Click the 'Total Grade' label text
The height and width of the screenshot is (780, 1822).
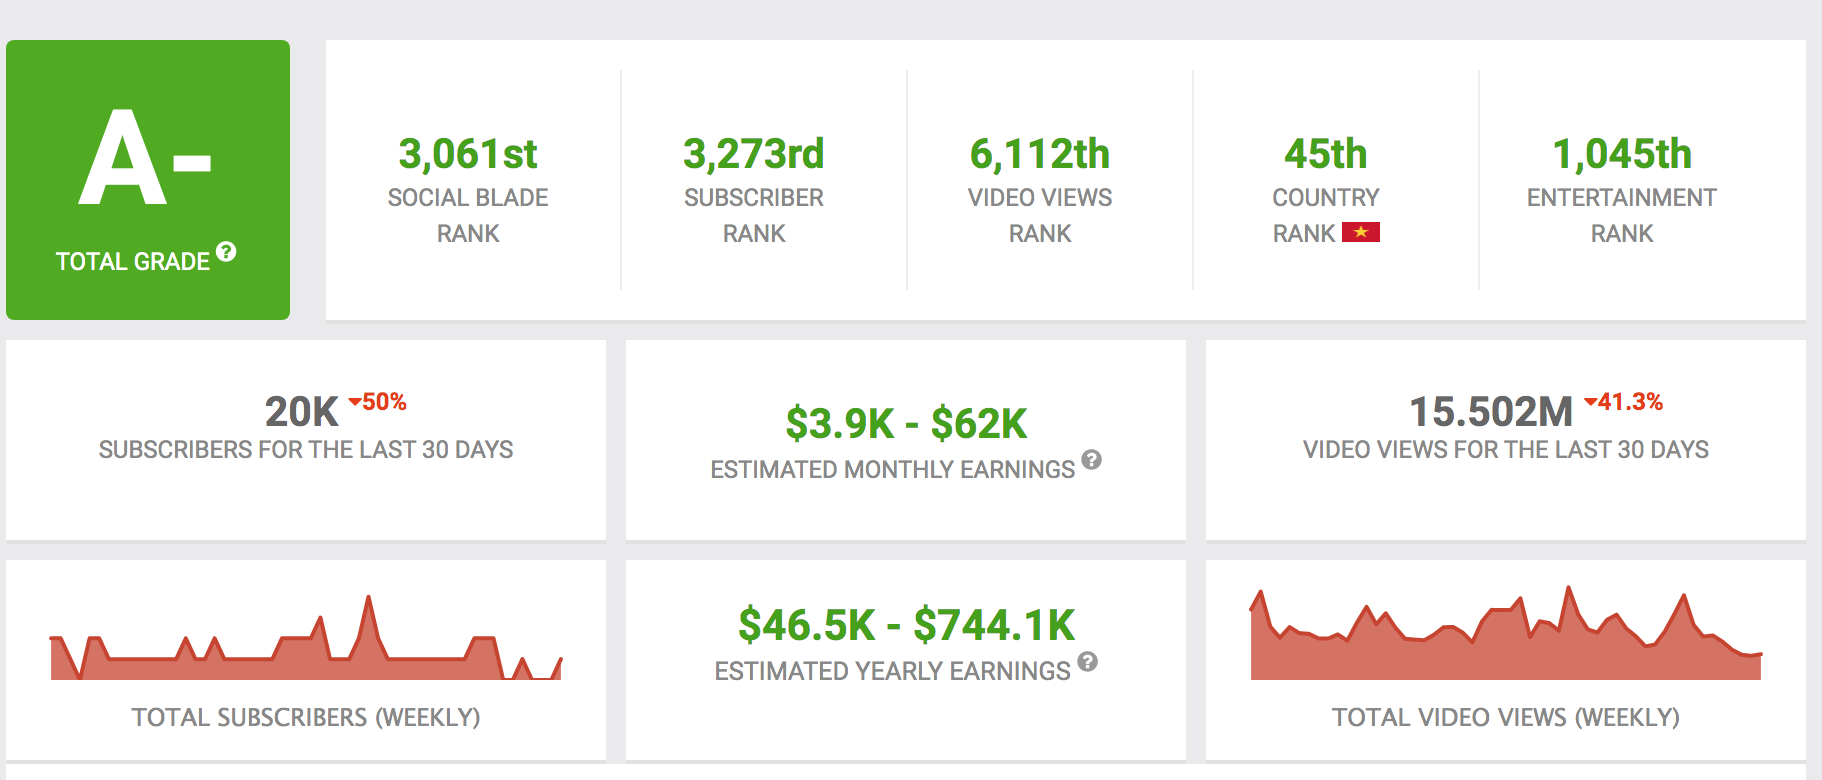tap(133, 262)
